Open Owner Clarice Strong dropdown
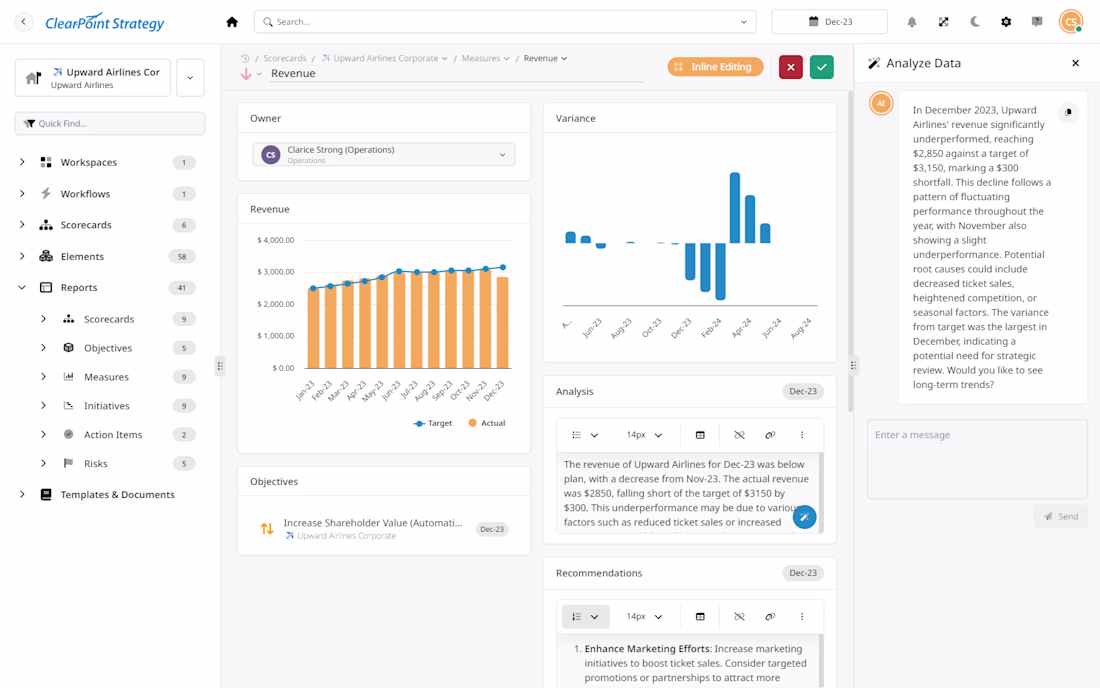This screenshot has width=1100, height=688. click(384, 154)
